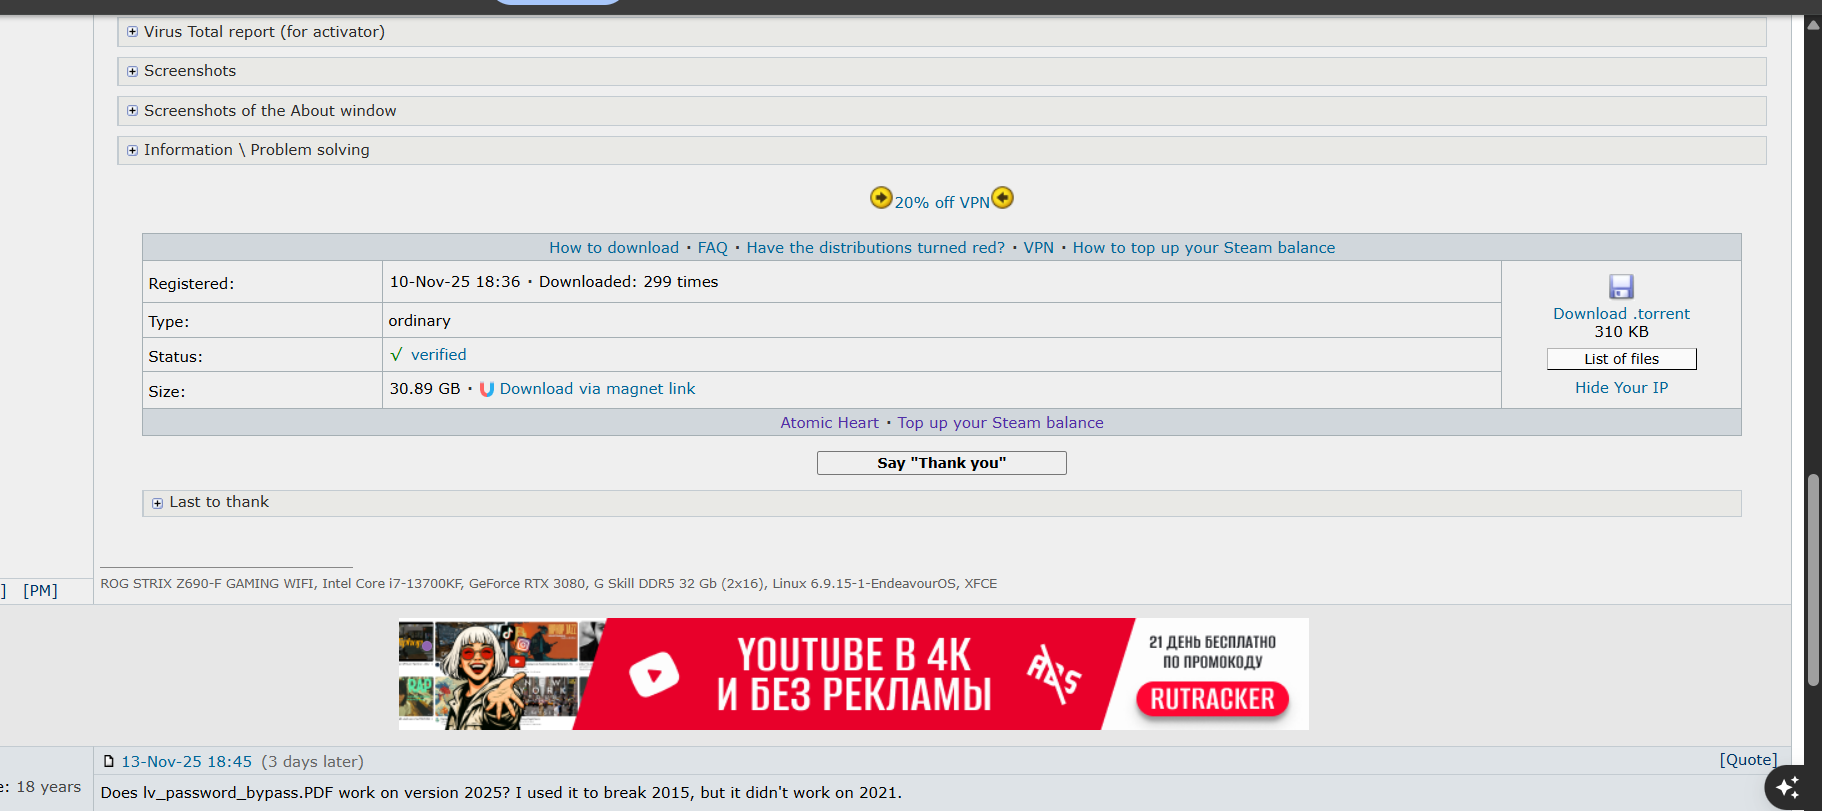Click the post page icon beside 13-Nov-25 date

109,762
